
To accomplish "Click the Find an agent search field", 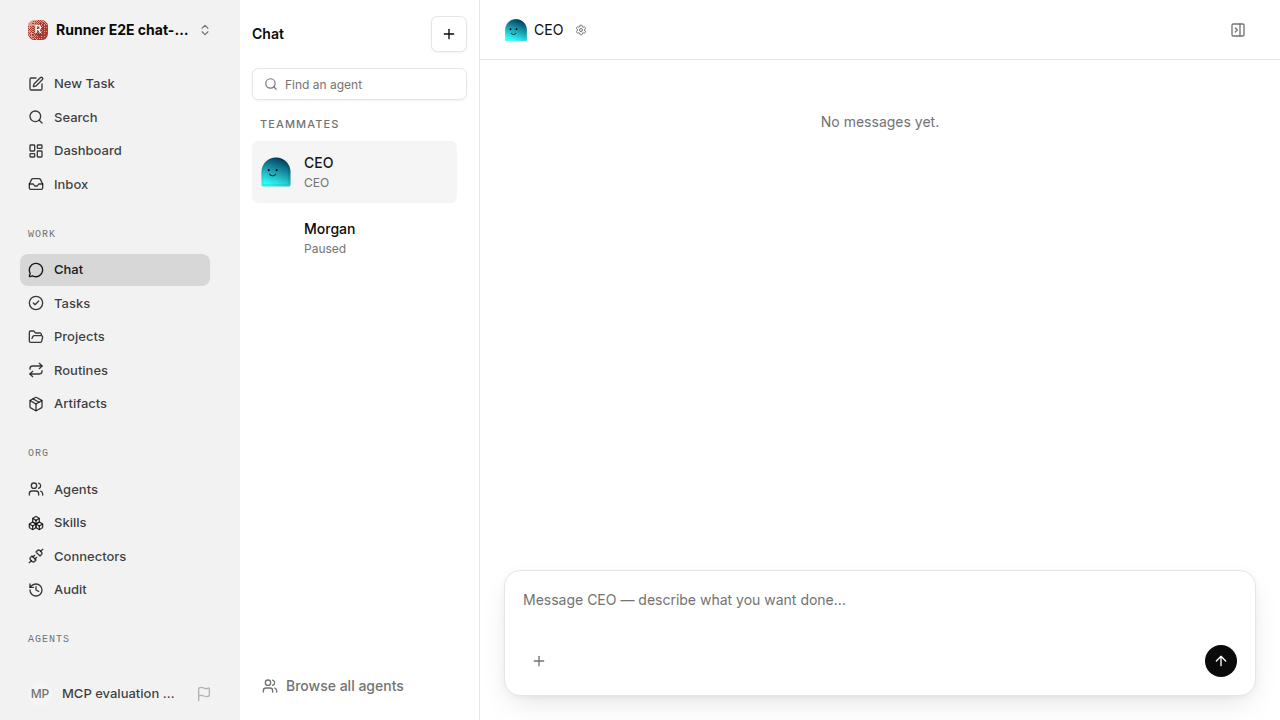I will 359,84.
